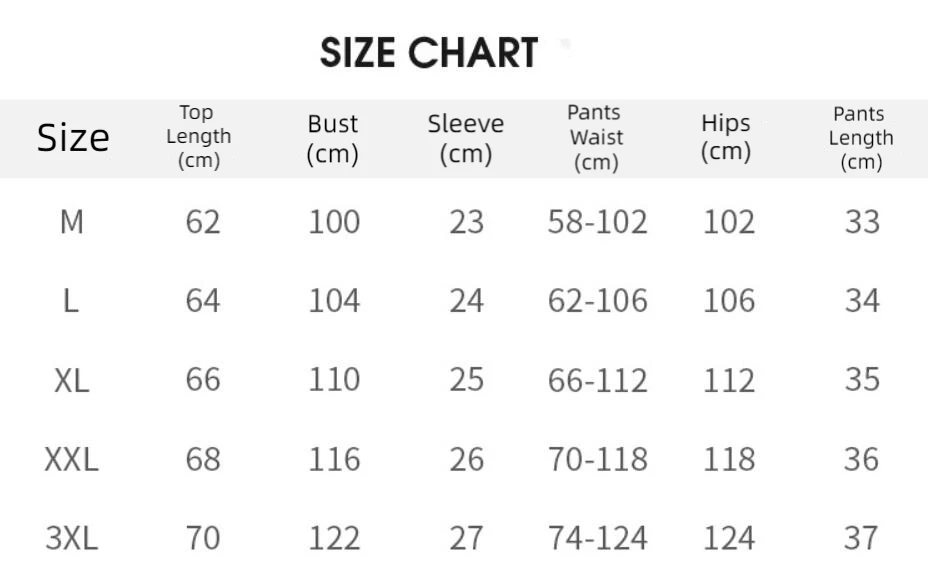Click the Pants Waist (cm) header
928x577 pixels.
pyautogui.click(x=596, y=137)
